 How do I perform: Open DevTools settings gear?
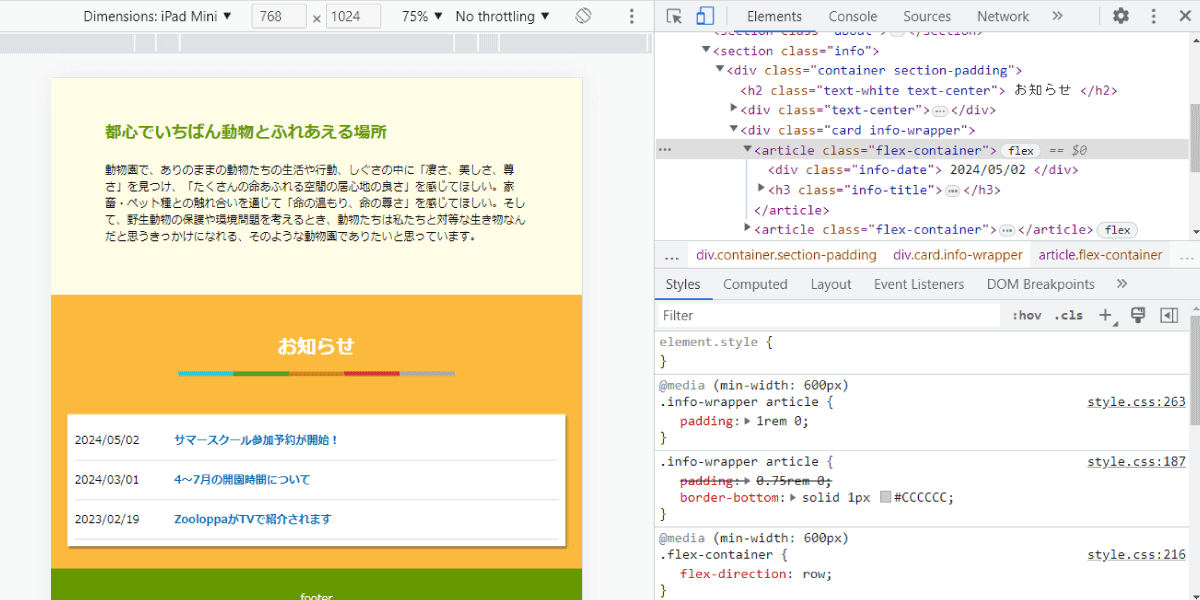pos(1121,16)
